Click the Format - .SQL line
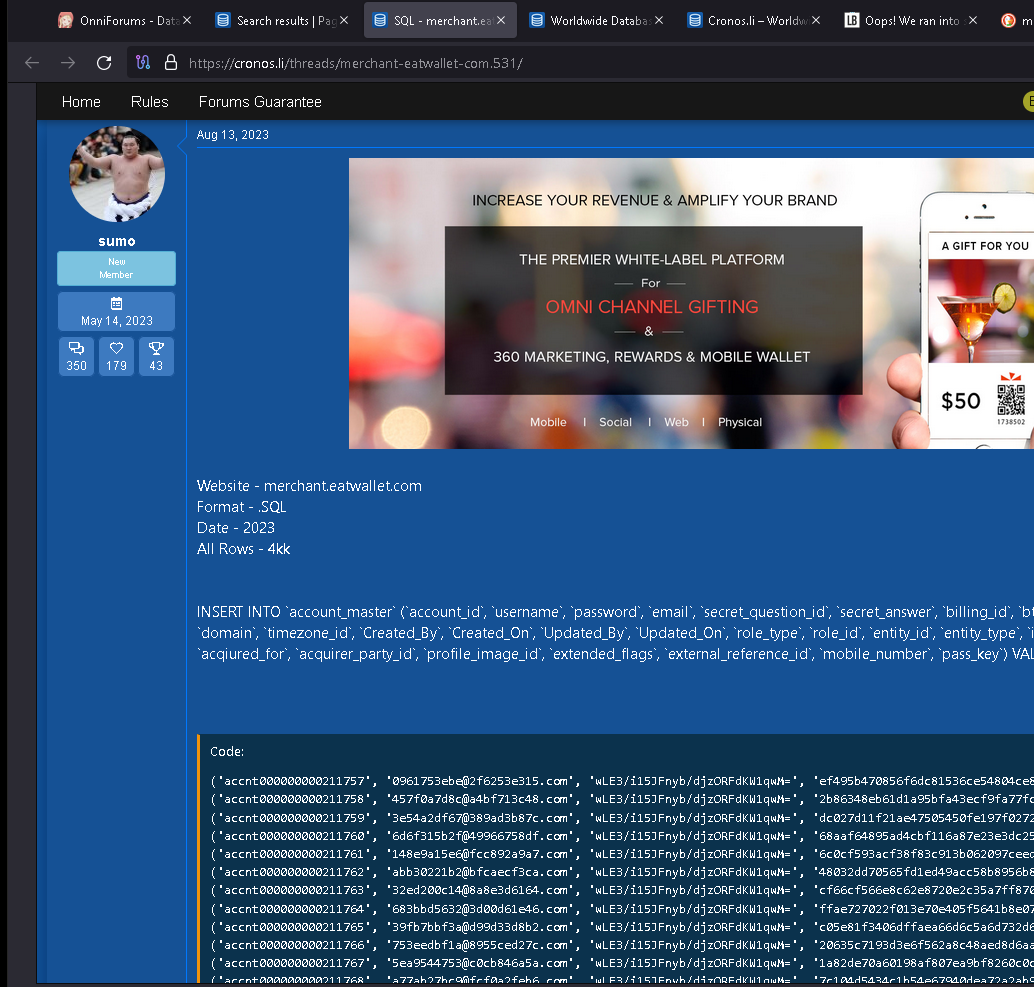Screen dimensions: 1034x987 tap(241, 507)
